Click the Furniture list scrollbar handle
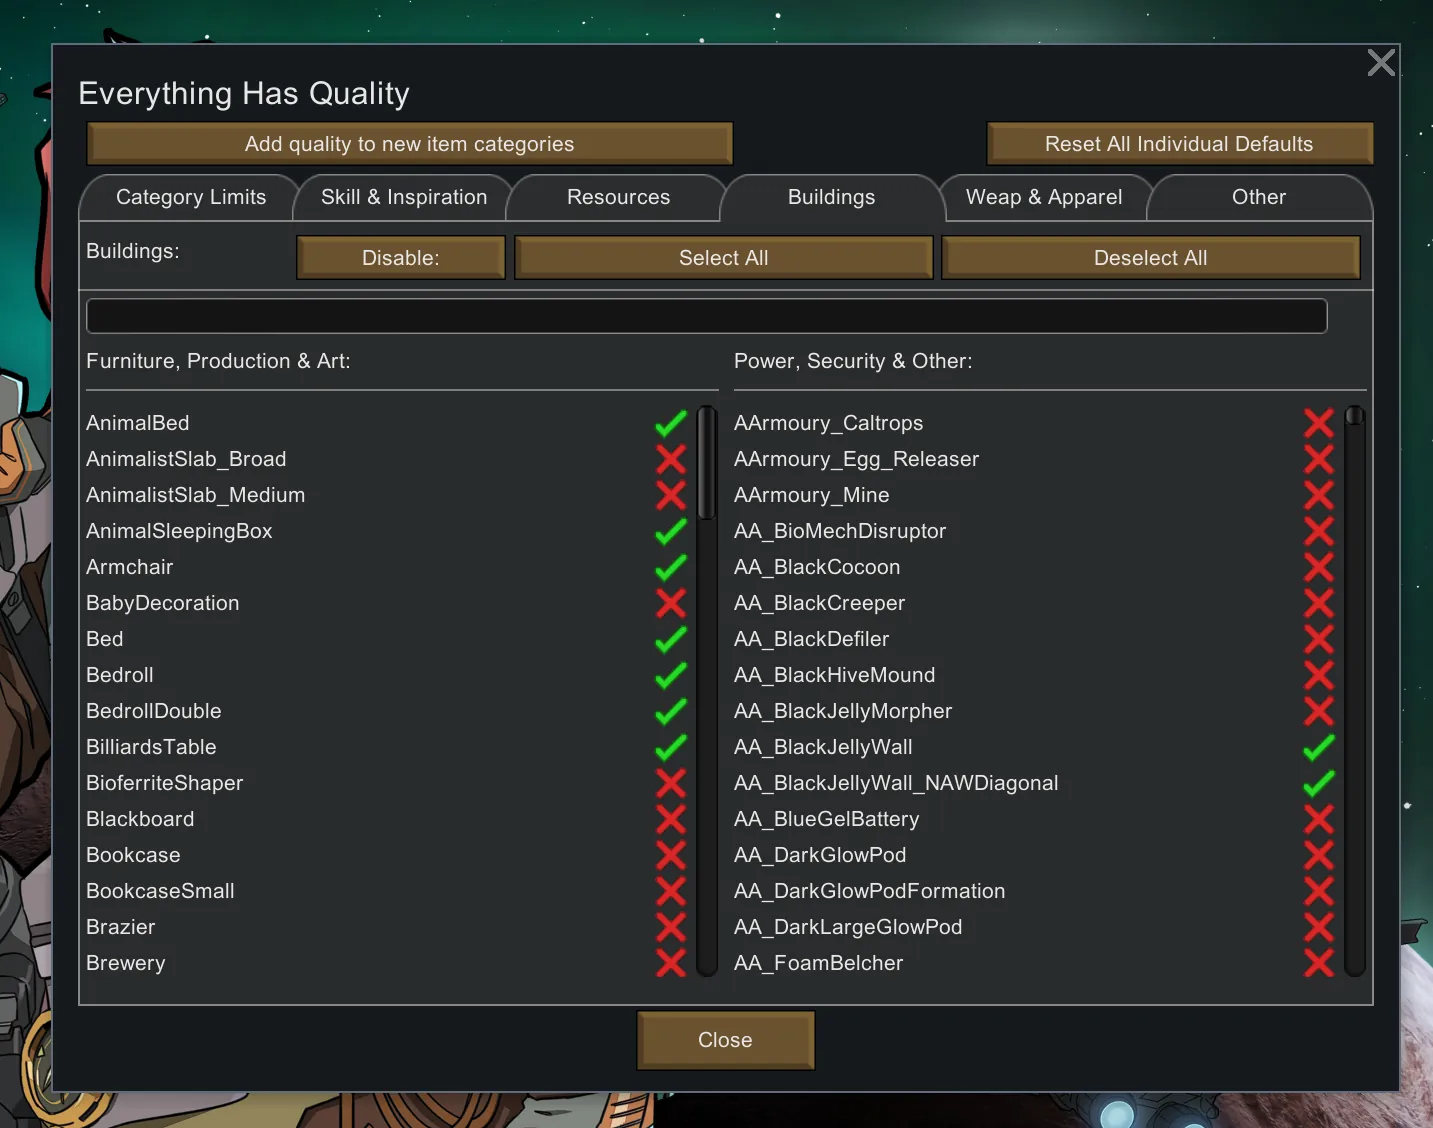1433x1128 pixels. pyautogui.click(x=707, y=463)
